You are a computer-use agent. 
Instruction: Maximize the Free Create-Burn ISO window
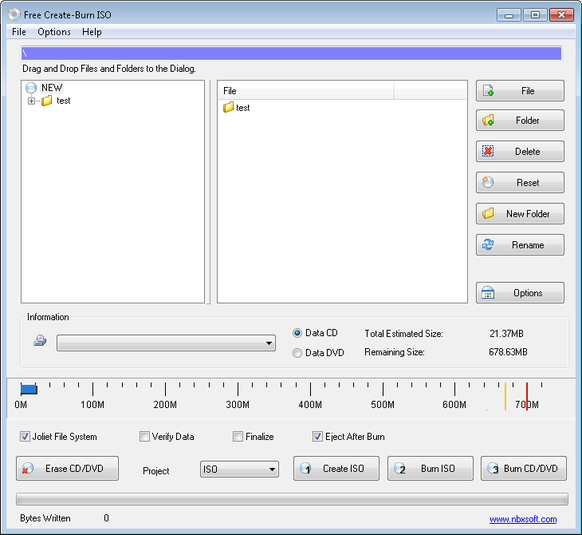(535, 15)
